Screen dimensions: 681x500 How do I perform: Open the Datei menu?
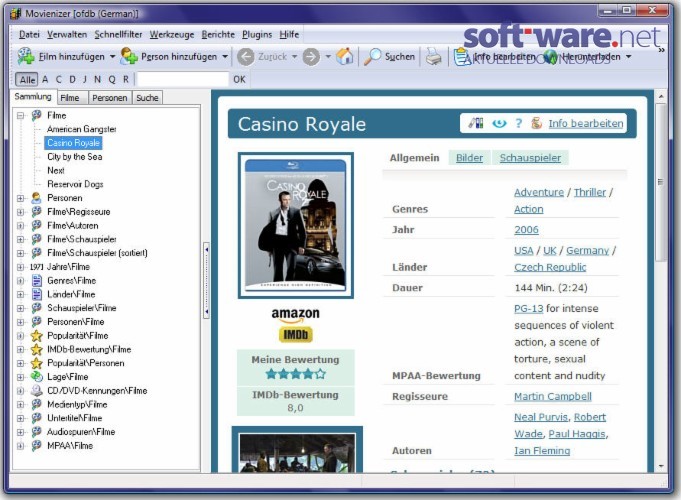click(29, 34)
